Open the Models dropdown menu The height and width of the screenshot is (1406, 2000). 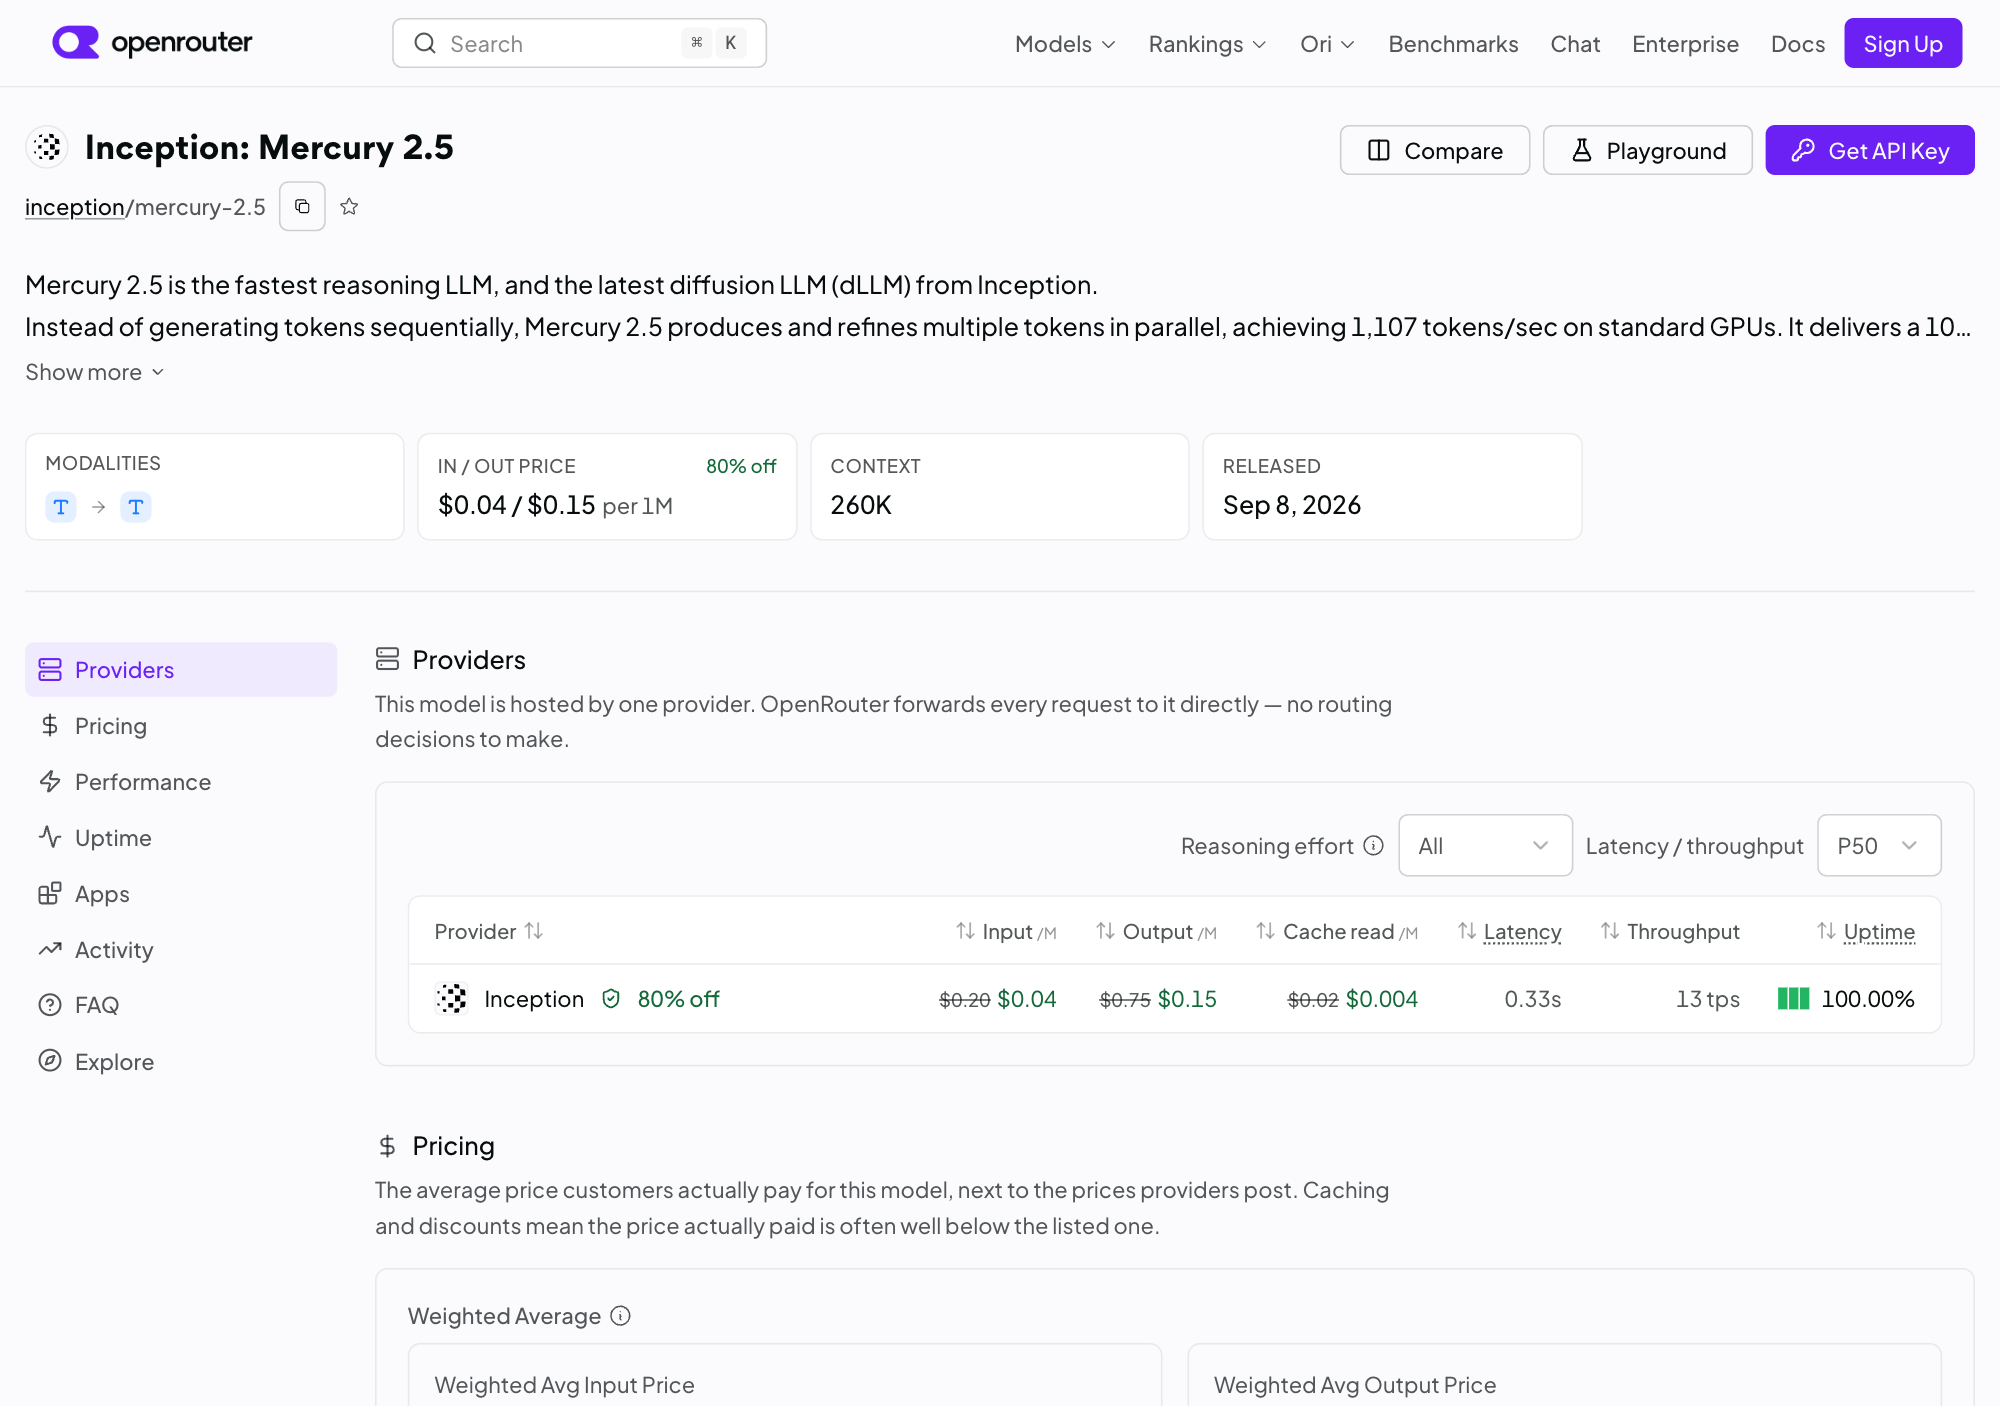point(1065,44)
